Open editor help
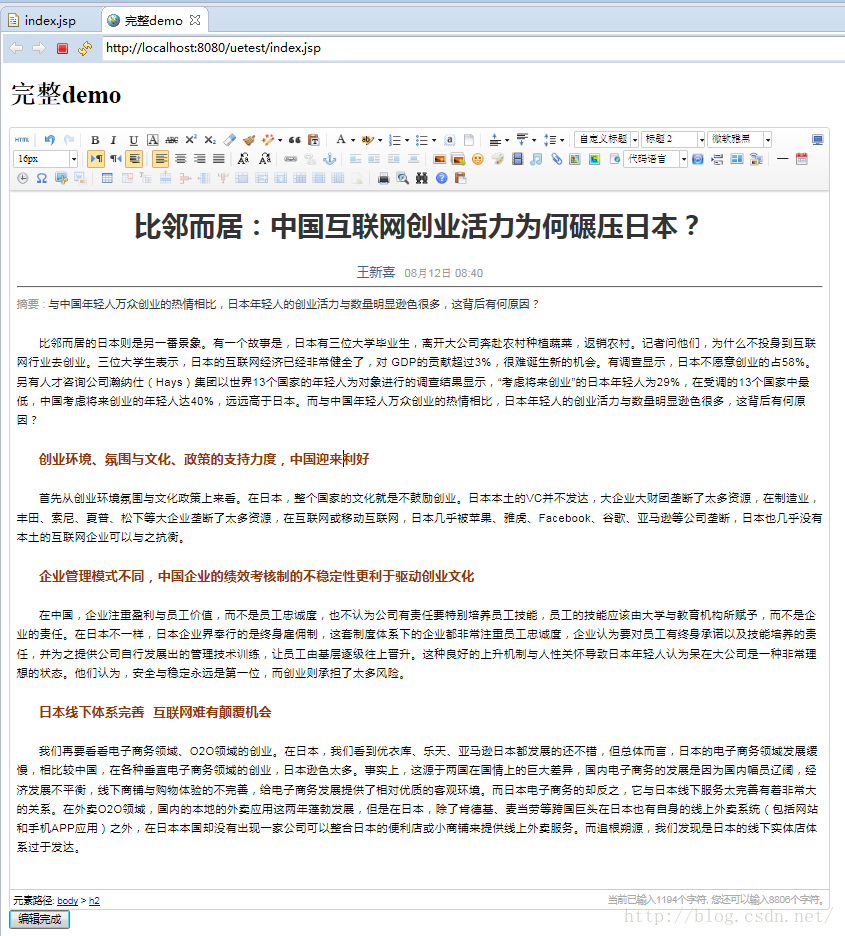This screenshot has height=936, width=845. [x=441, y=178]
